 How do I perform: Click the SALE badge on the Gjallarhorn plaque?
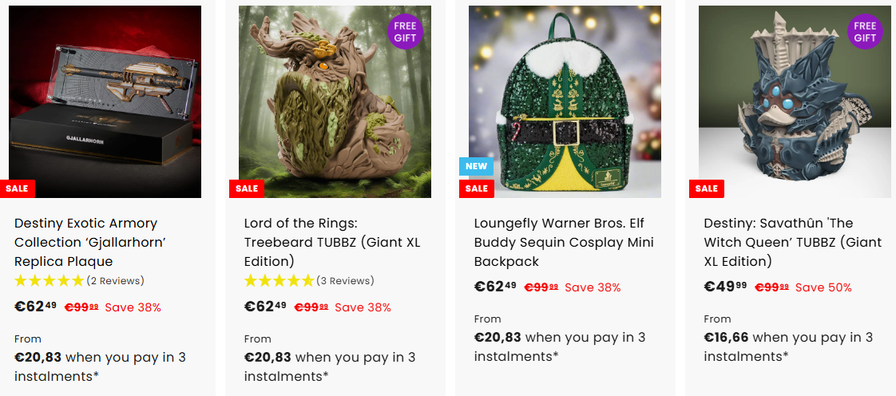17,189
